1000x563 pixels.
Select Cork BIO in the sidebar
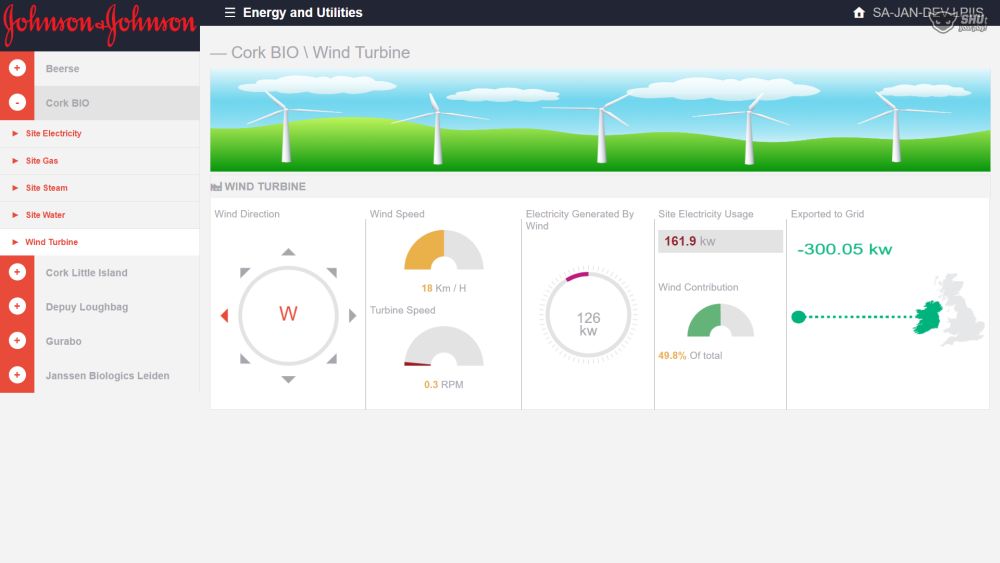coord(68,103)
